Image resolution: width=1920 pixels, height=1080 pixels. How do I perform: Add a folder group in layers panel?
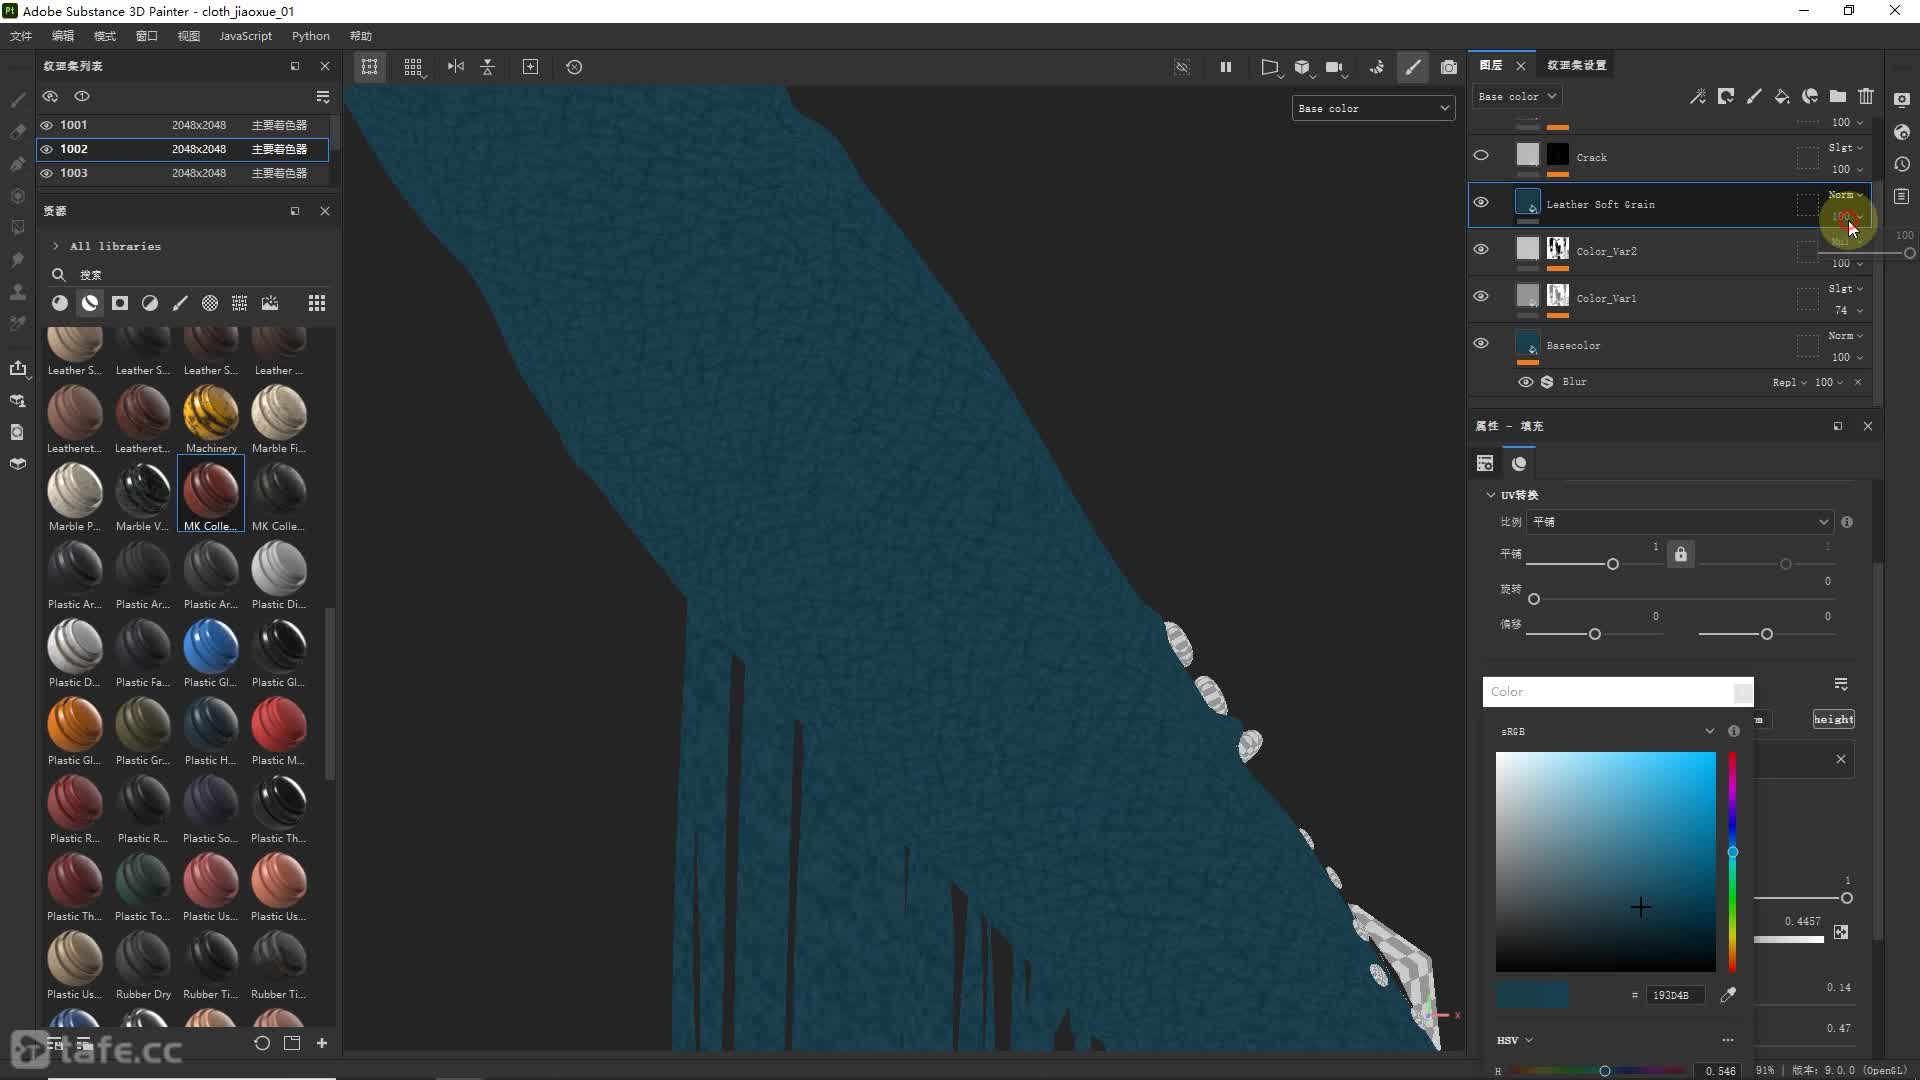[1838, 96]
